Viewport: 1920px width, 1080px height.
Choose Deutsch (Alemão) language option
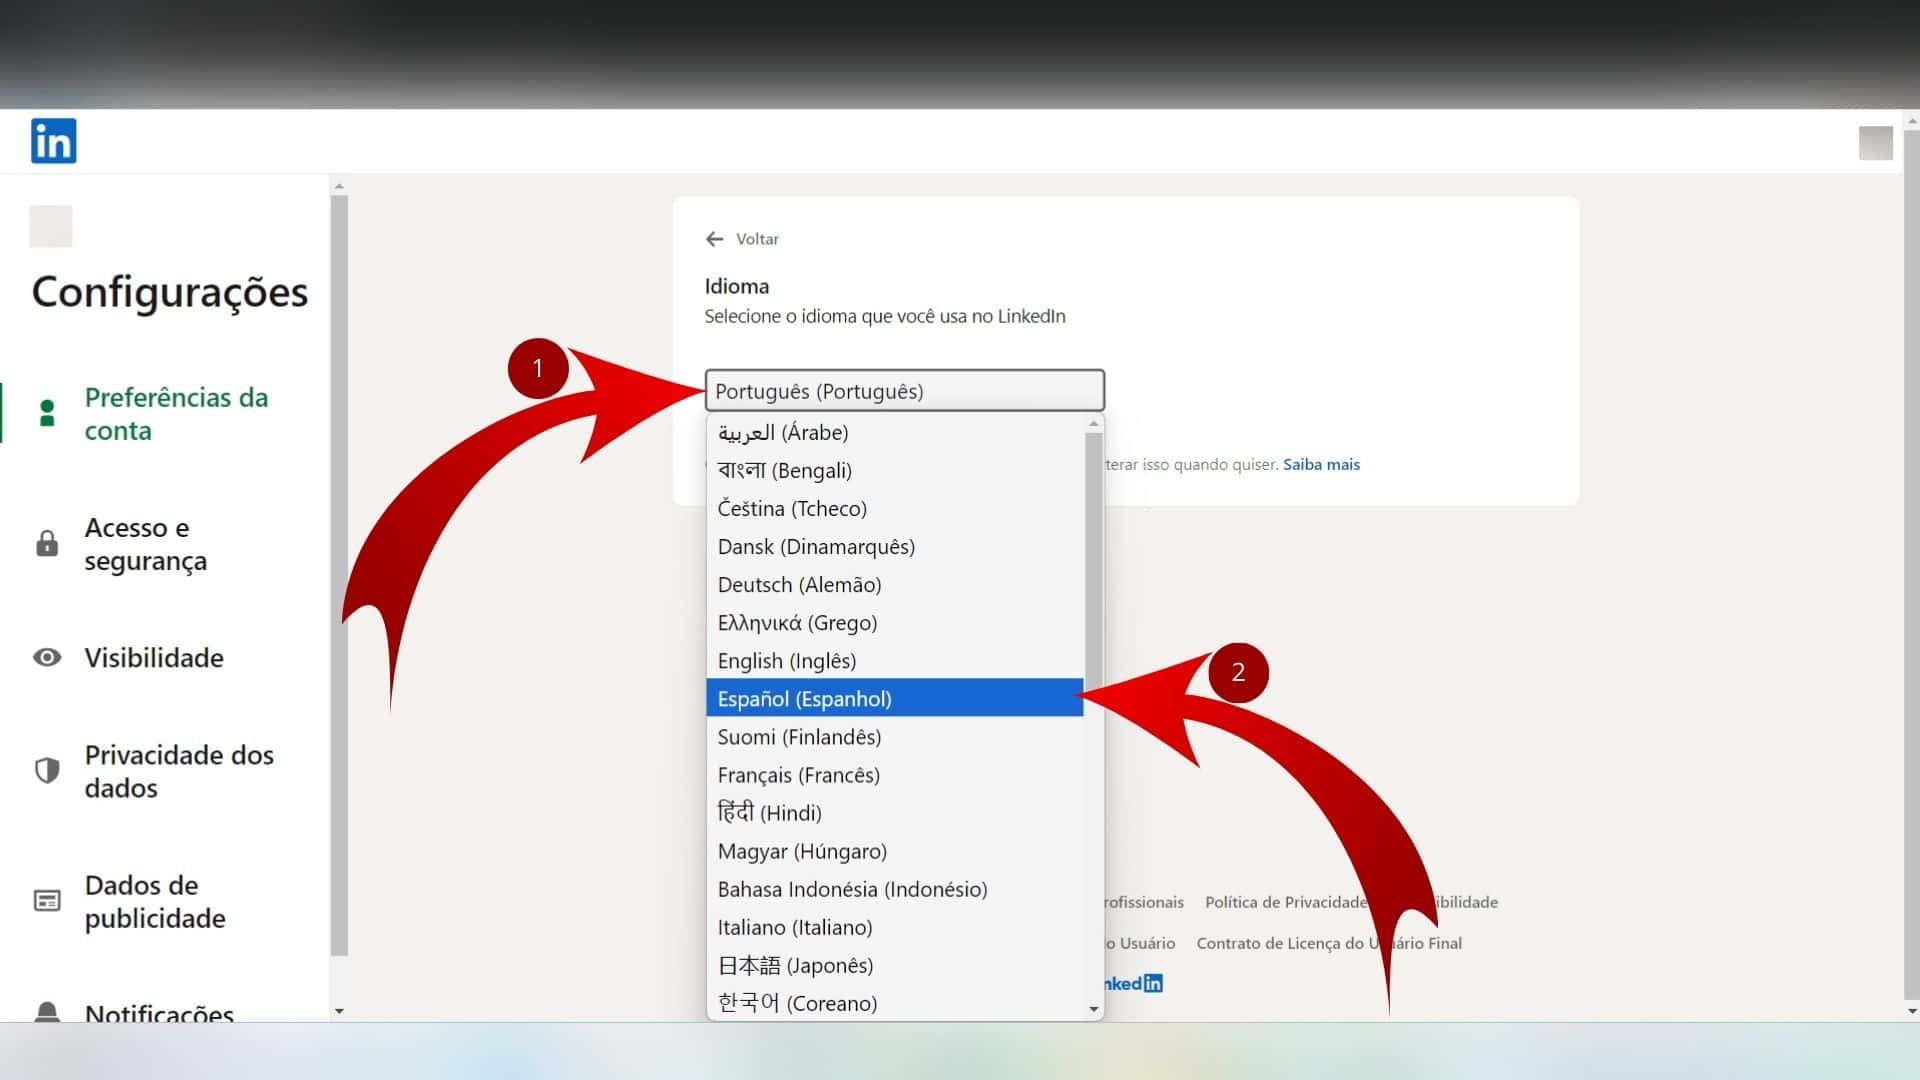[895, 584]
